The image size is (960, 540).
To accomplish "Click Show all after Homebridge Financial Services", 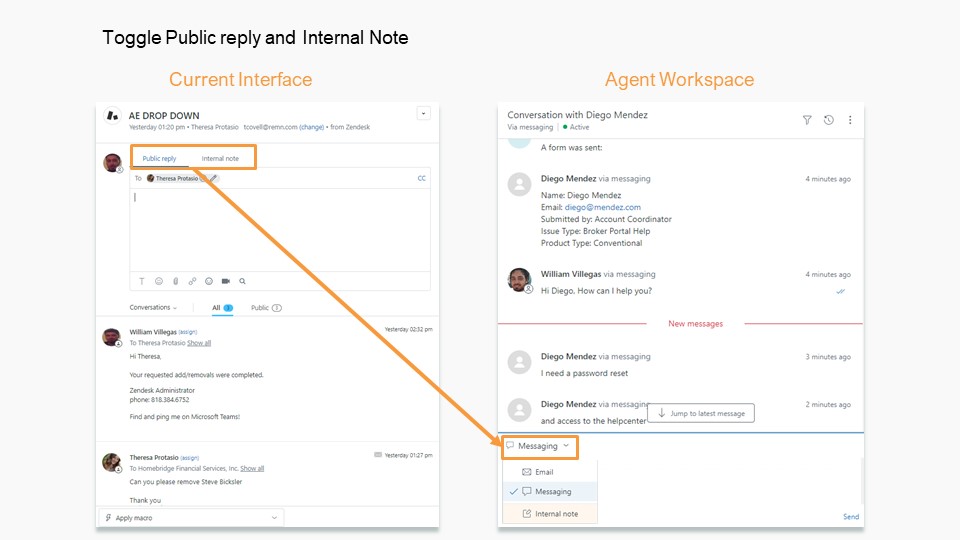I will [x=252, y=468].
